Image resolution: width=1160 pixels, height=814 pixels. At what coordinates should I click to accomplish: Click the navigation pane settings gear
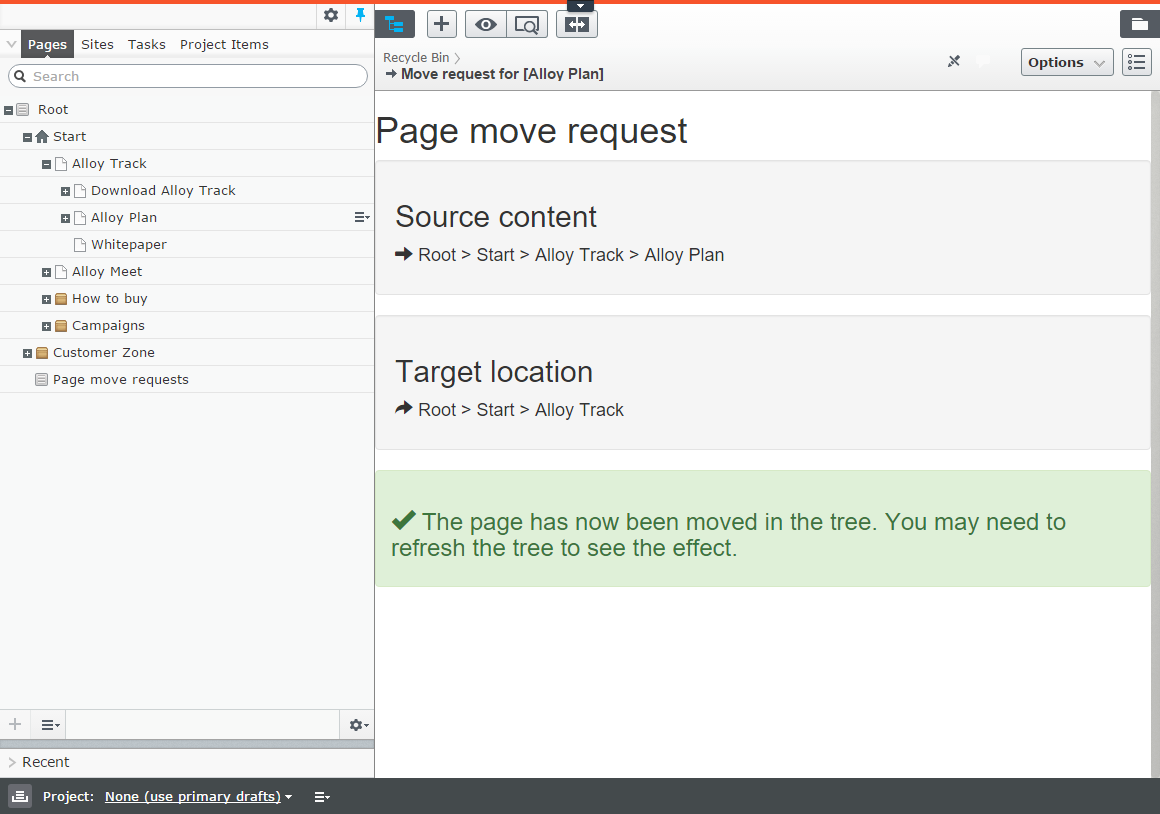coord(331,15)
